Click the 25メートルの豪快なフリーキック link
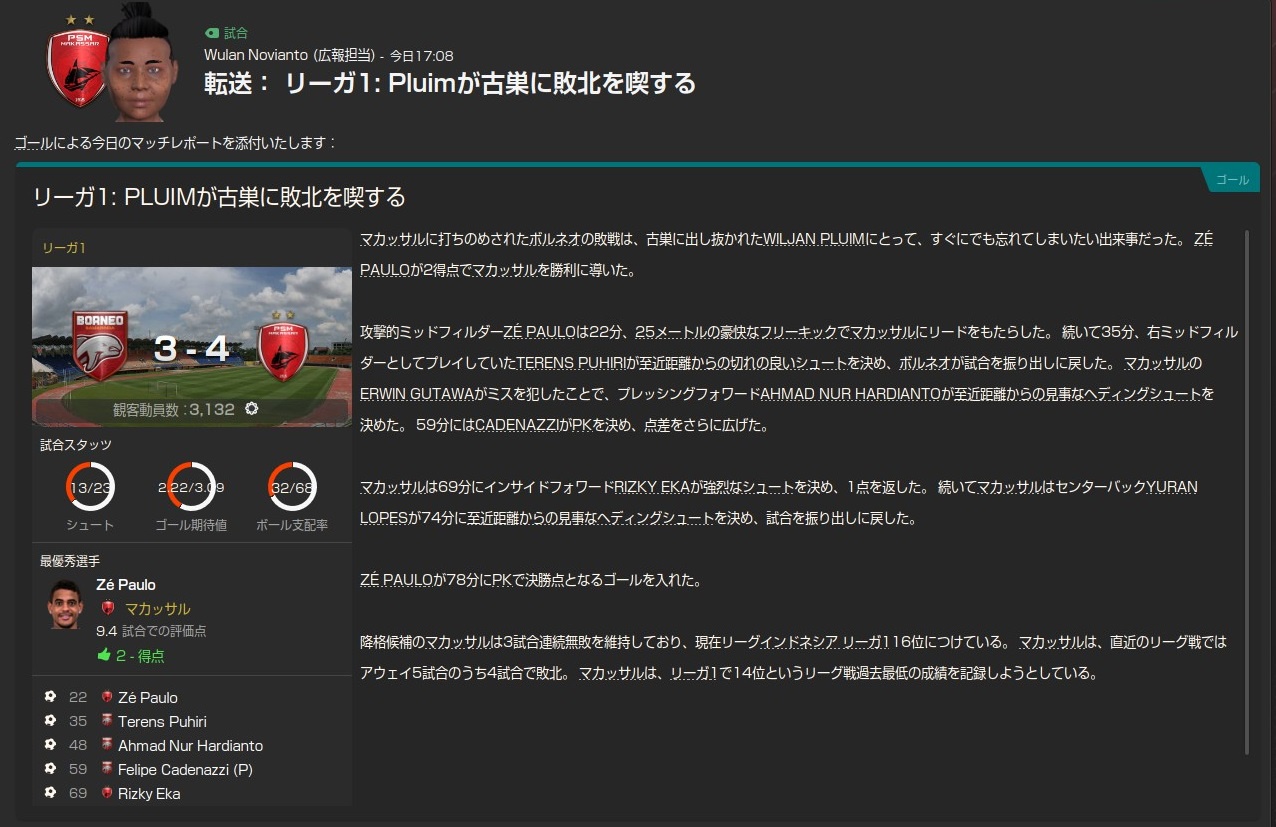 735,332
